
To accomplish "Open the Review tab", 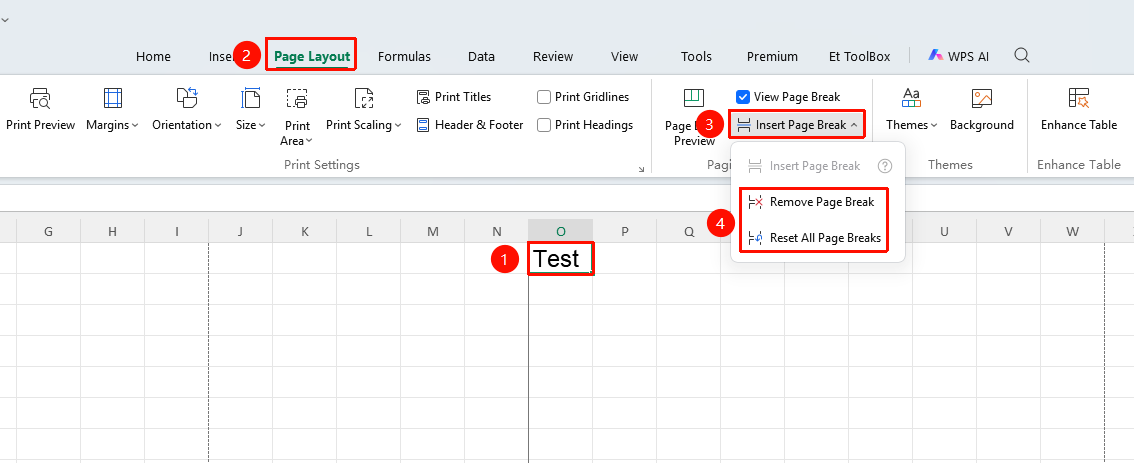I will pyautogui.click(x=553, y=56).
